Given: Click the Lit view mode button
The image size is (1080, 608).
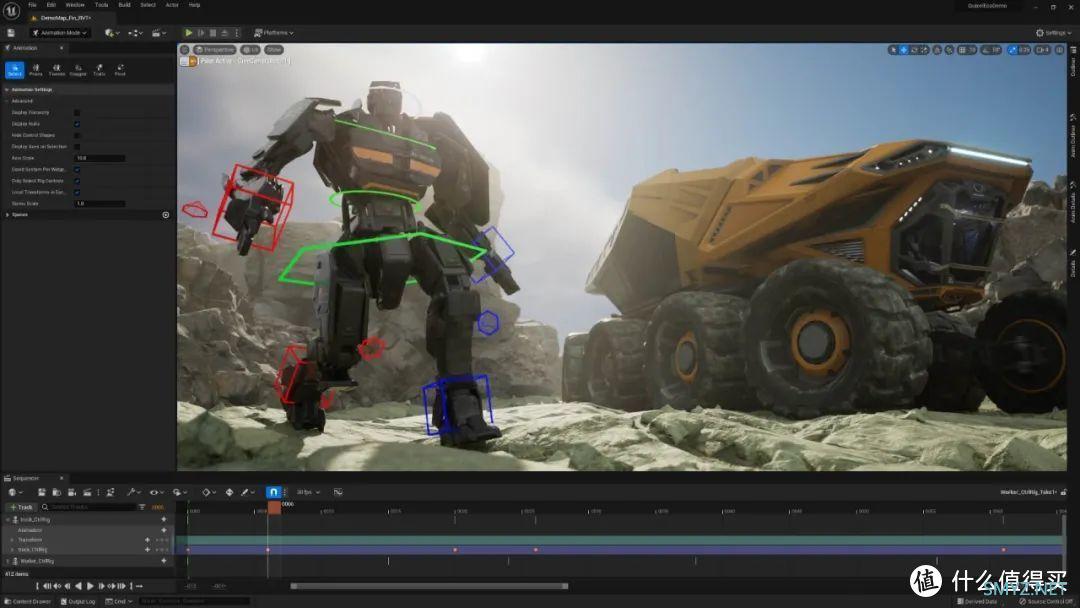Looking at the screenshot, I should point(251,50).
